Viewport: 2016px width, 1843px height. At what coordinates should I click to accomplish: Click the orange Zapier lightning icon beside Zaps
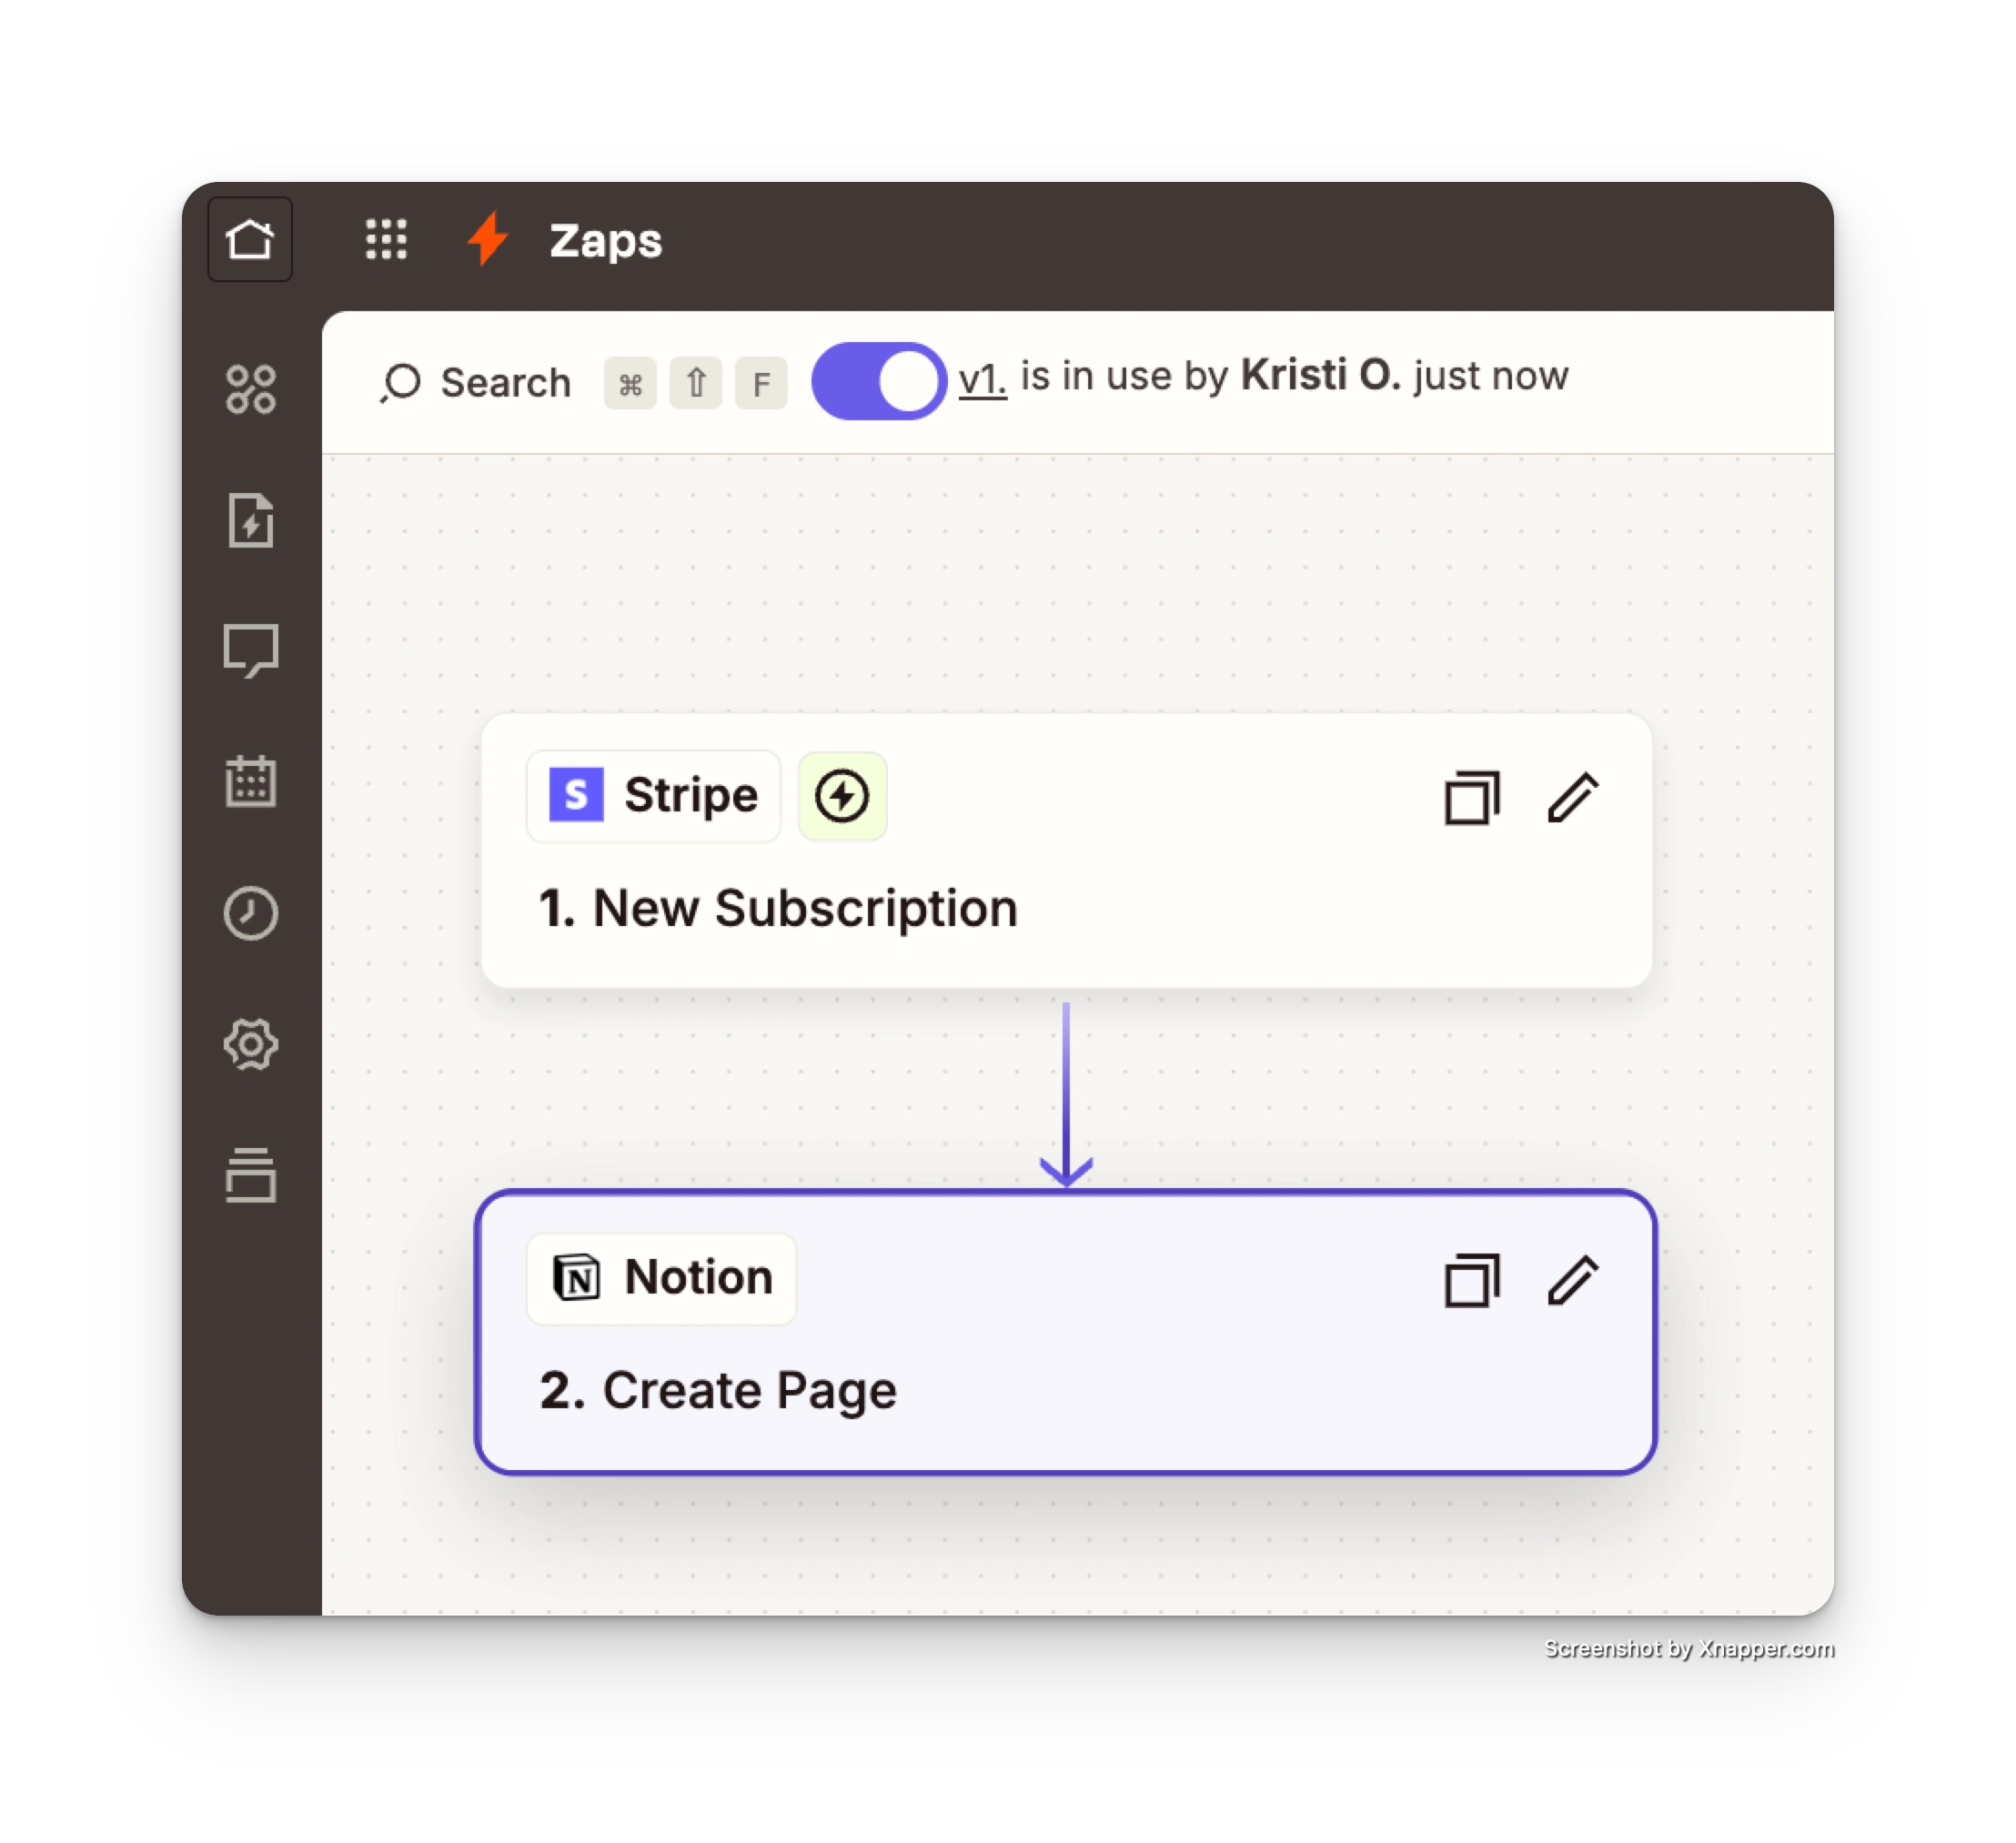pyautogui.click(x=487, y=239)
